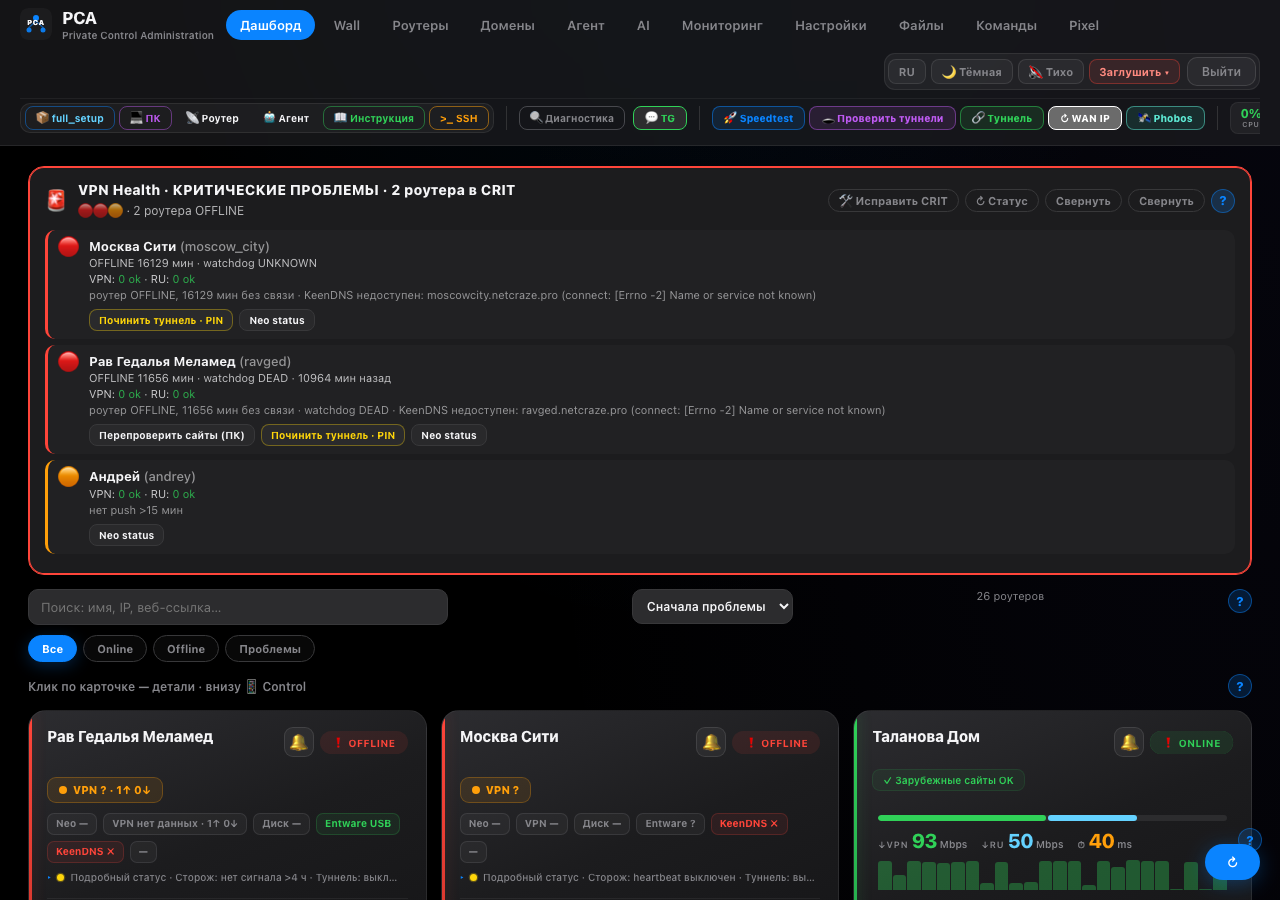Click VPN/RU speed bar on Таланова Дом
Viewport: 1280px width, 900px height.
[x=1052, y=818]
